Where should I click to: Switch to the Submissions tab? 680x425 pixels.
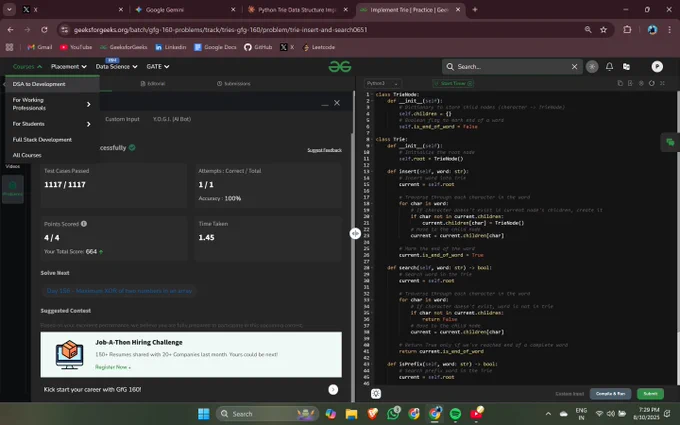(234, 83)
